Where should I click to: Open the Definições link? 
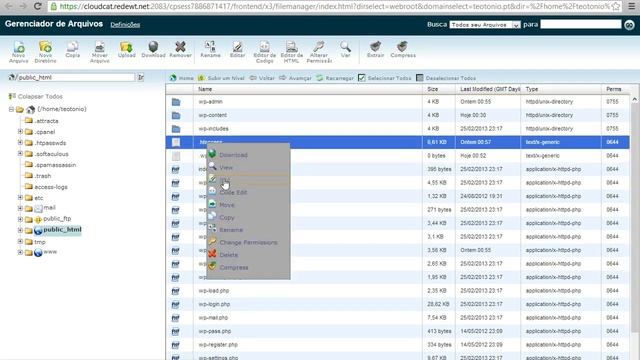point(125,25)
